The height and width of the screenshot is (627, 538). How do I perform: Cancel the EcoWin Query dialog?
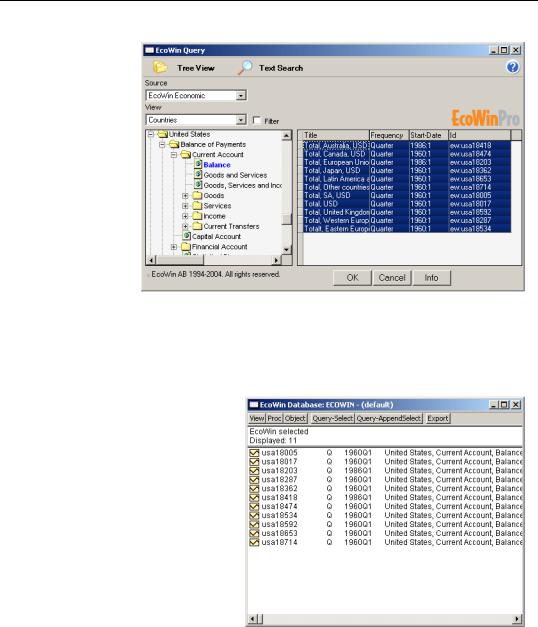[x=392, y=278]
